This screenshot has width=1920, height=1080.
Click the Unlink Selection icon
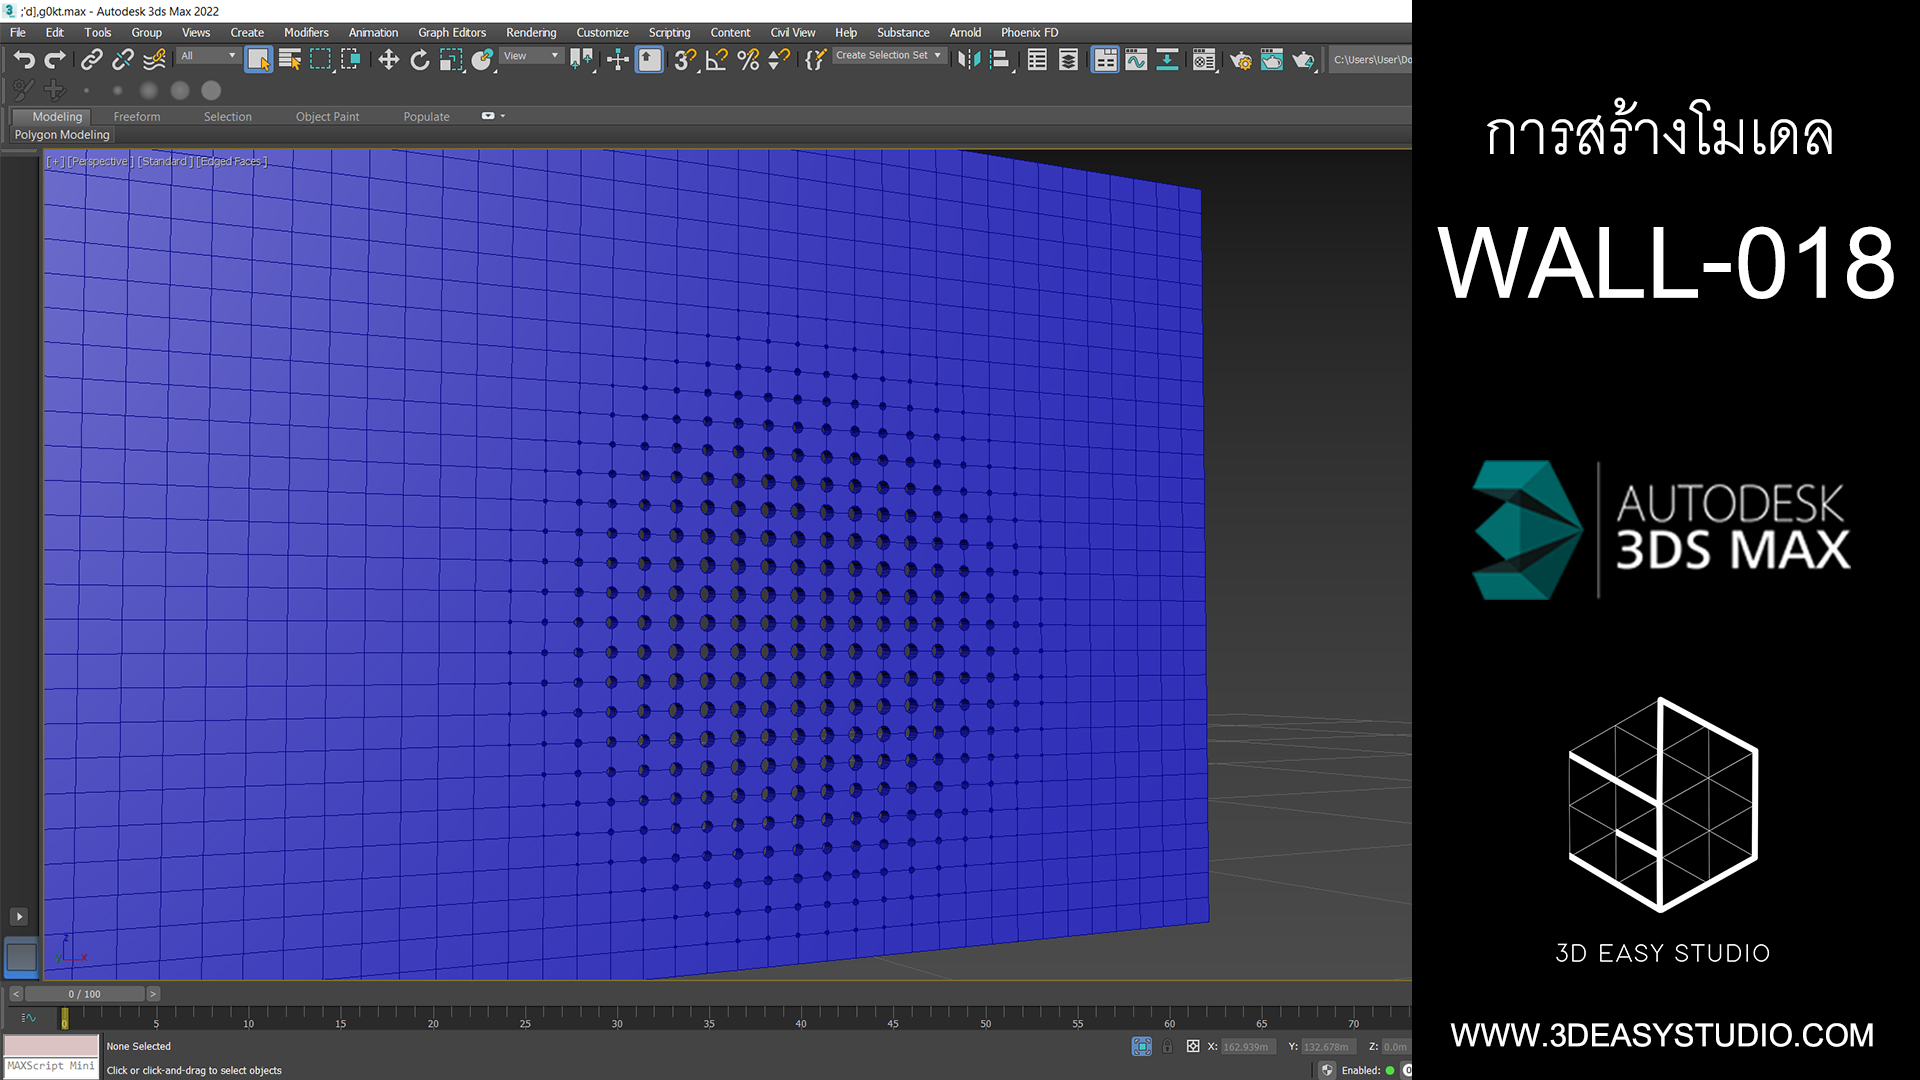[123, 60]
